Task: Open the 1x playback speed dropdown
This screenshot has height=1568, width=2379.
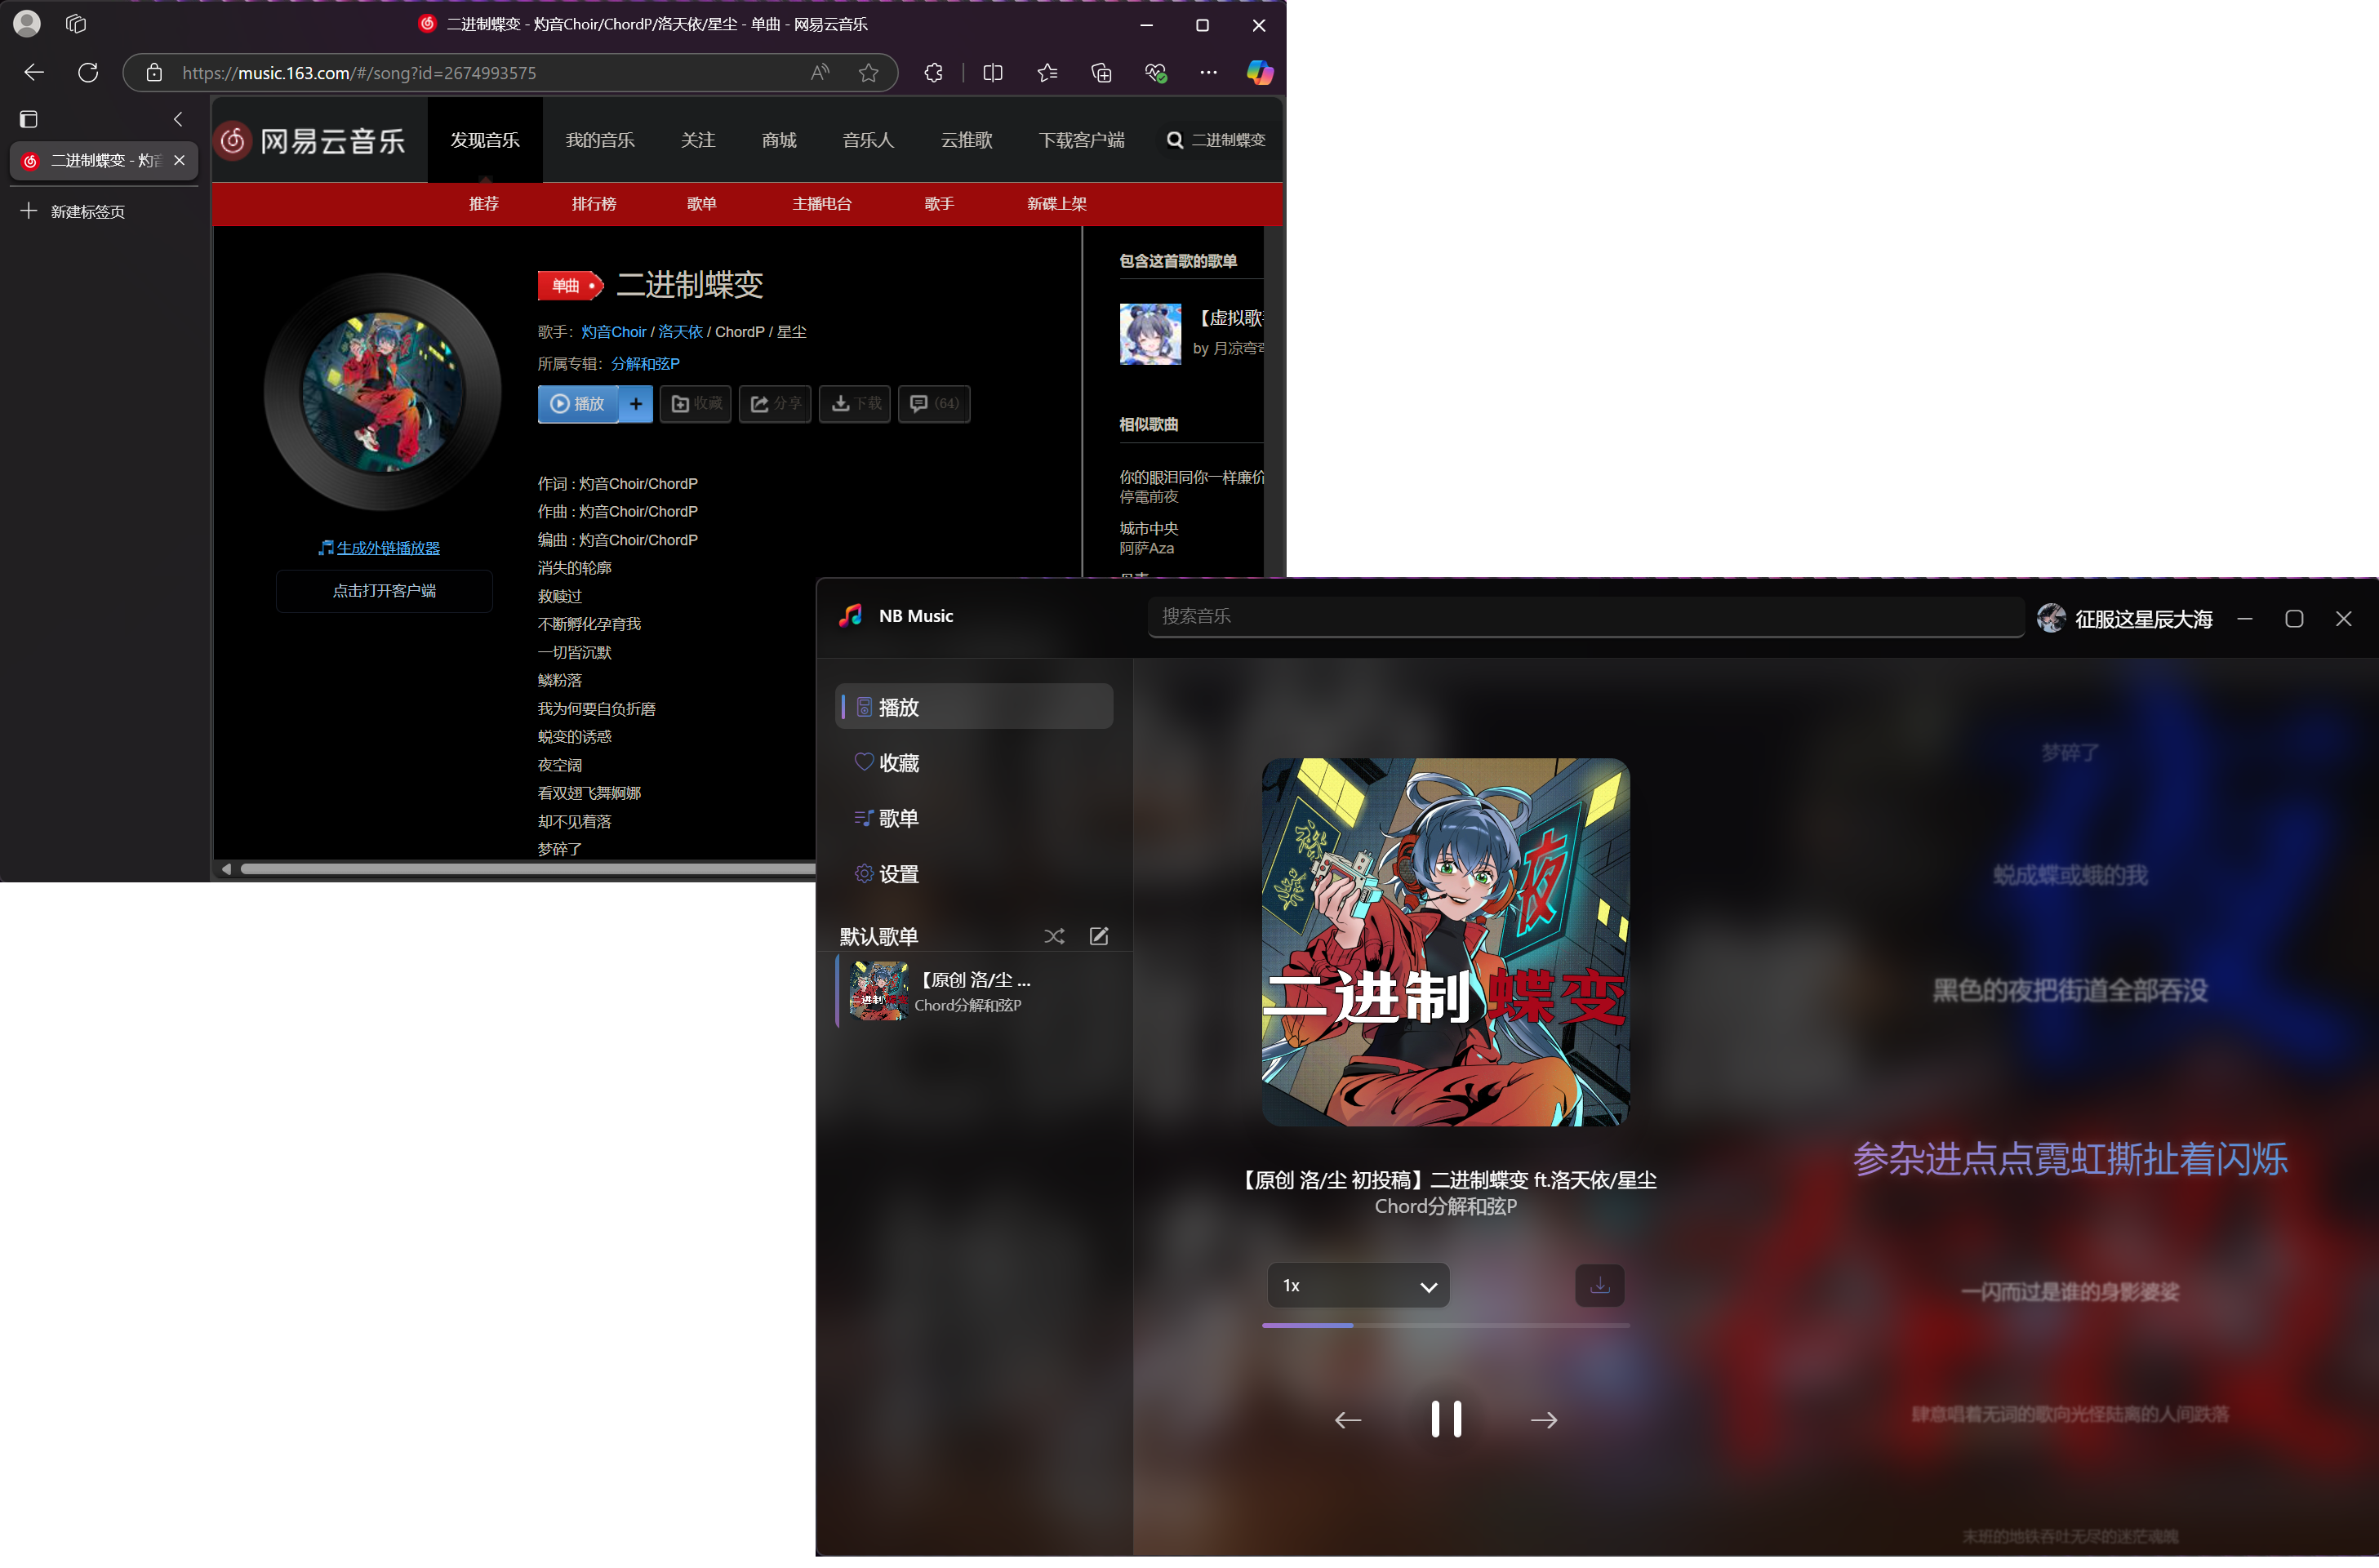Action: point(1358,1286)
